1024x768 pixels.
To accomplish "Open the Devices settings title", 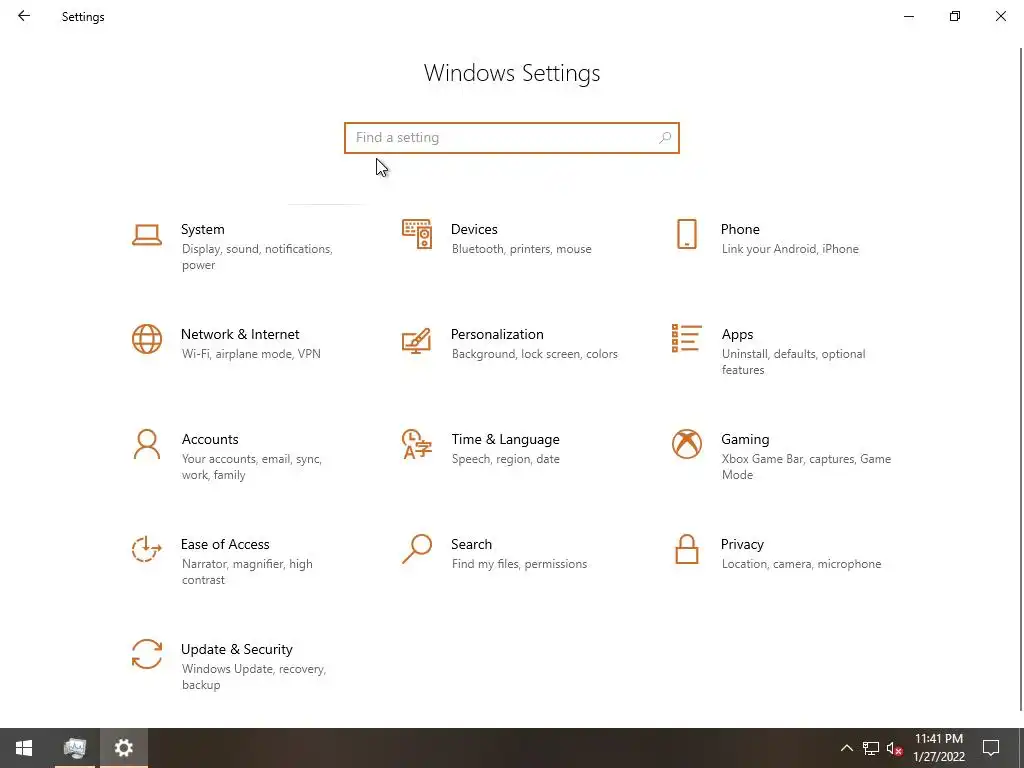I will [x=474, y=229].
